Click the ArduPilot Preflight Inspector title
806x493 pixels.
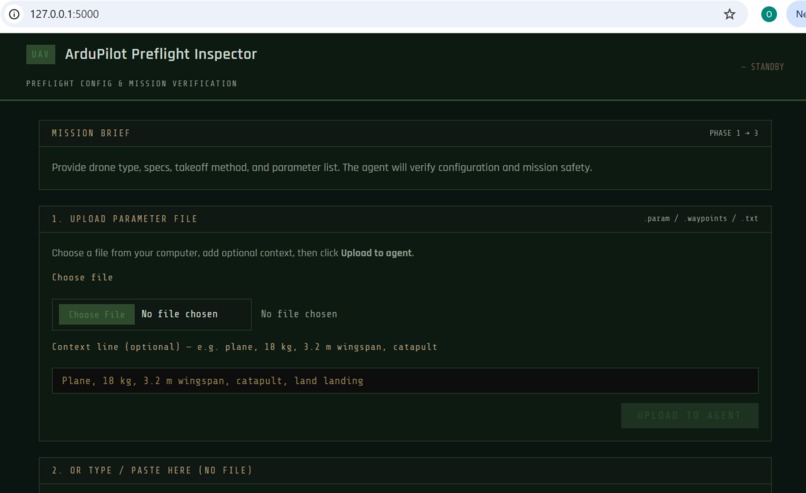tap(161, 54)
